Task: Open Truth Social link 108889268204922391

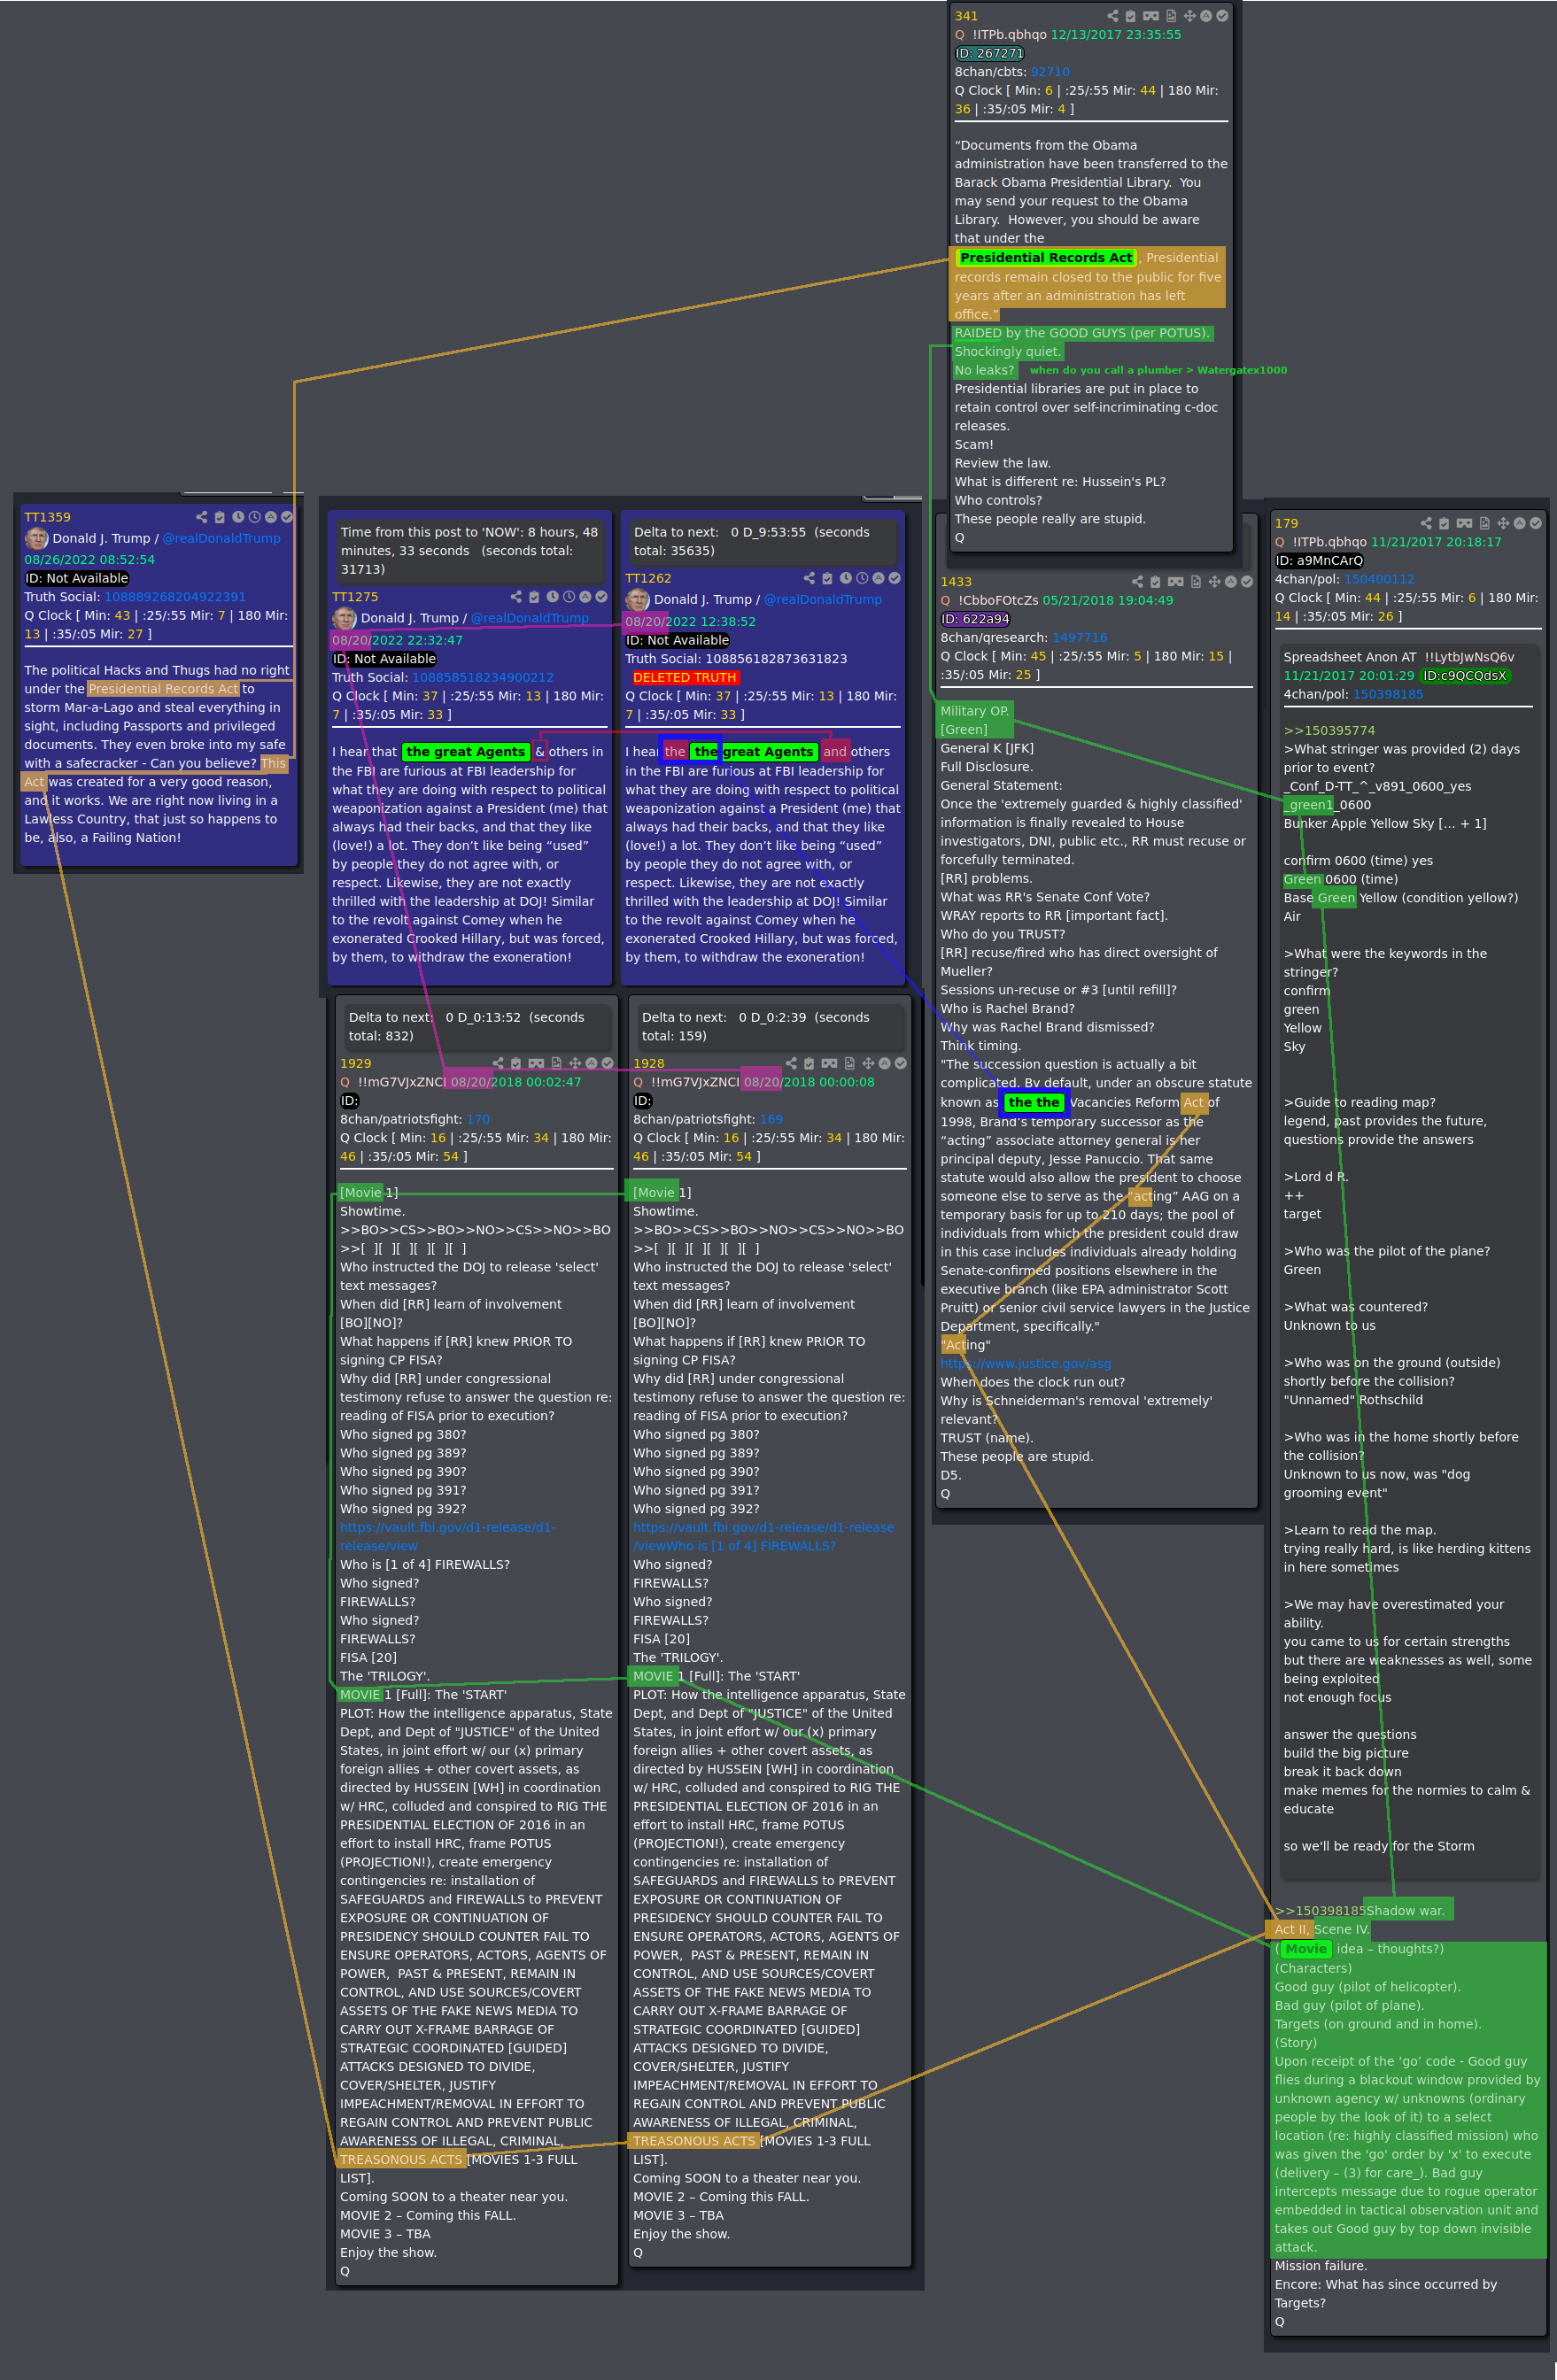Action: click(x=175, y=597)
